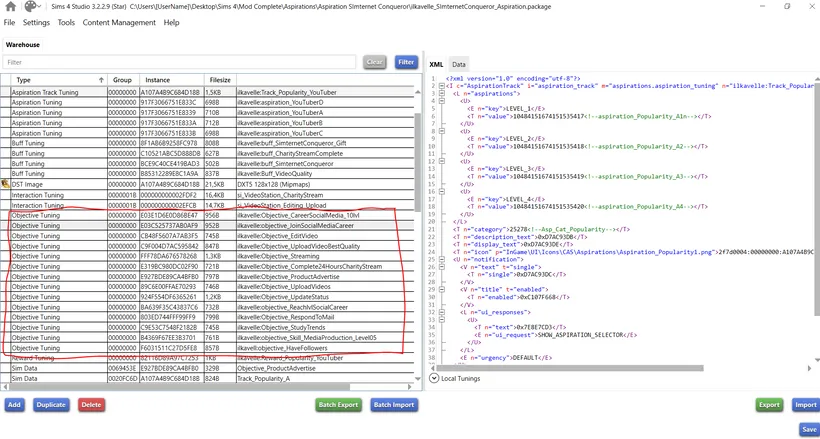Expand the Local Tunings section

pos(434,378)
